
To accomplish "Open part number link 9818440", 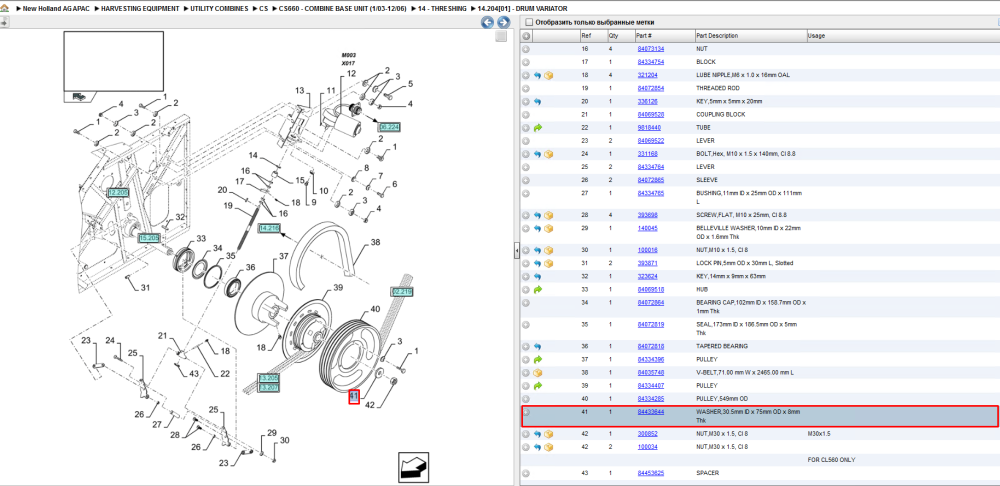I will coord(649,128).
